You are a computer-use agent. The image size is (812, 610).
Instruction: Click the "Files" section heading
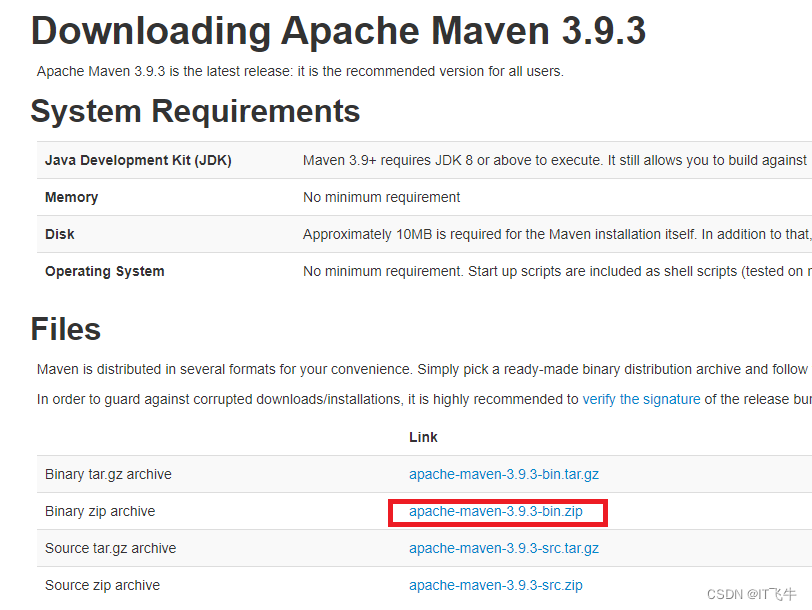tap(66, 329)
